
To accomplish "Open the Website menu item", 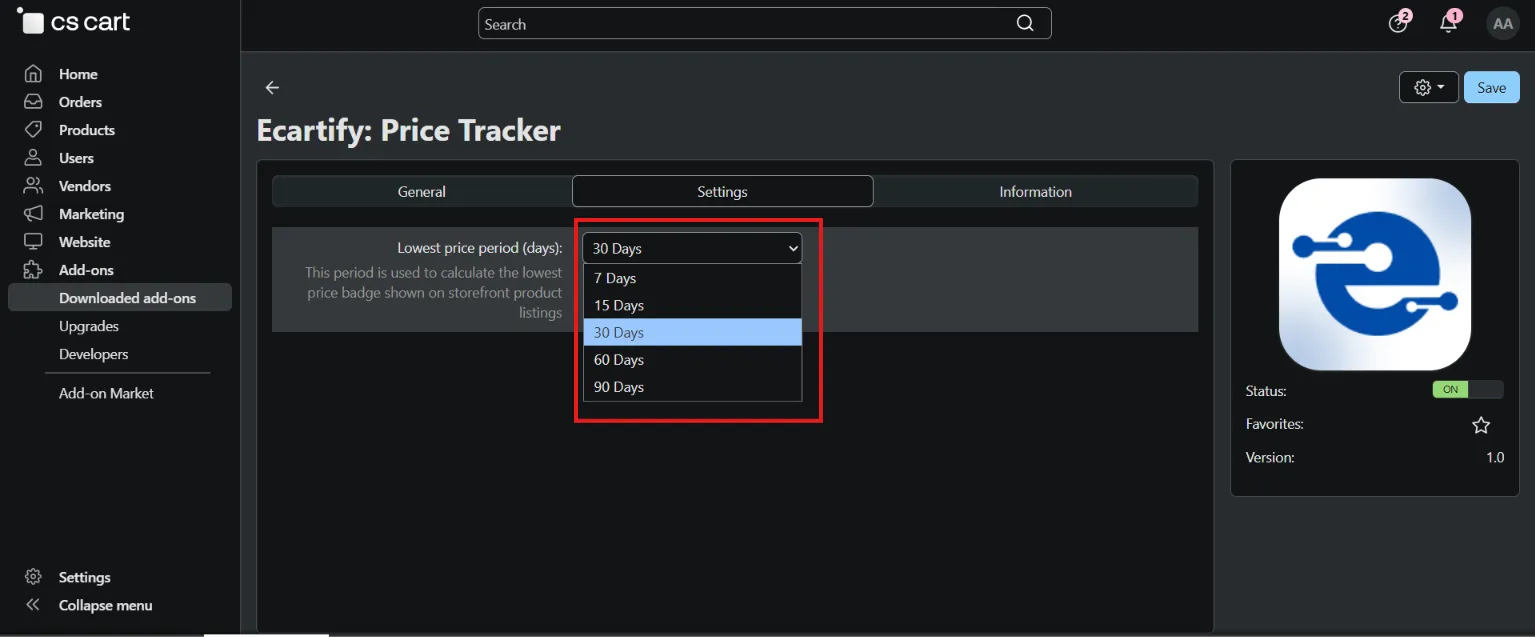I will click(84, 242).
